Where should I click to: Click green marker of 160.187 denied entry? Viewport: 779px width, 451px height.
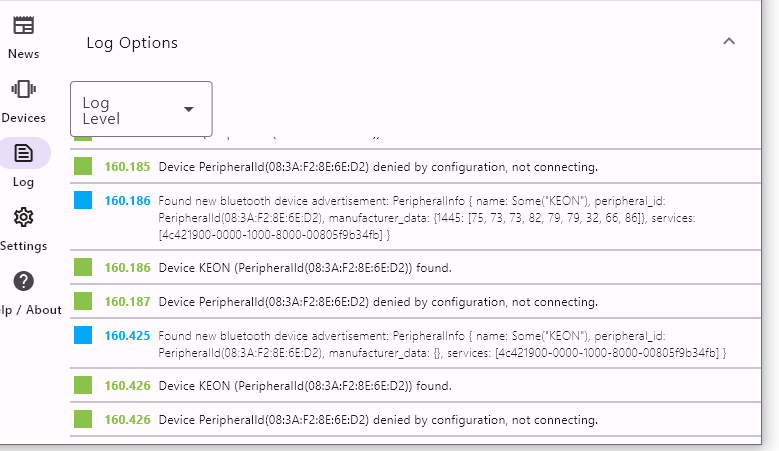click(x=83, y=301)
